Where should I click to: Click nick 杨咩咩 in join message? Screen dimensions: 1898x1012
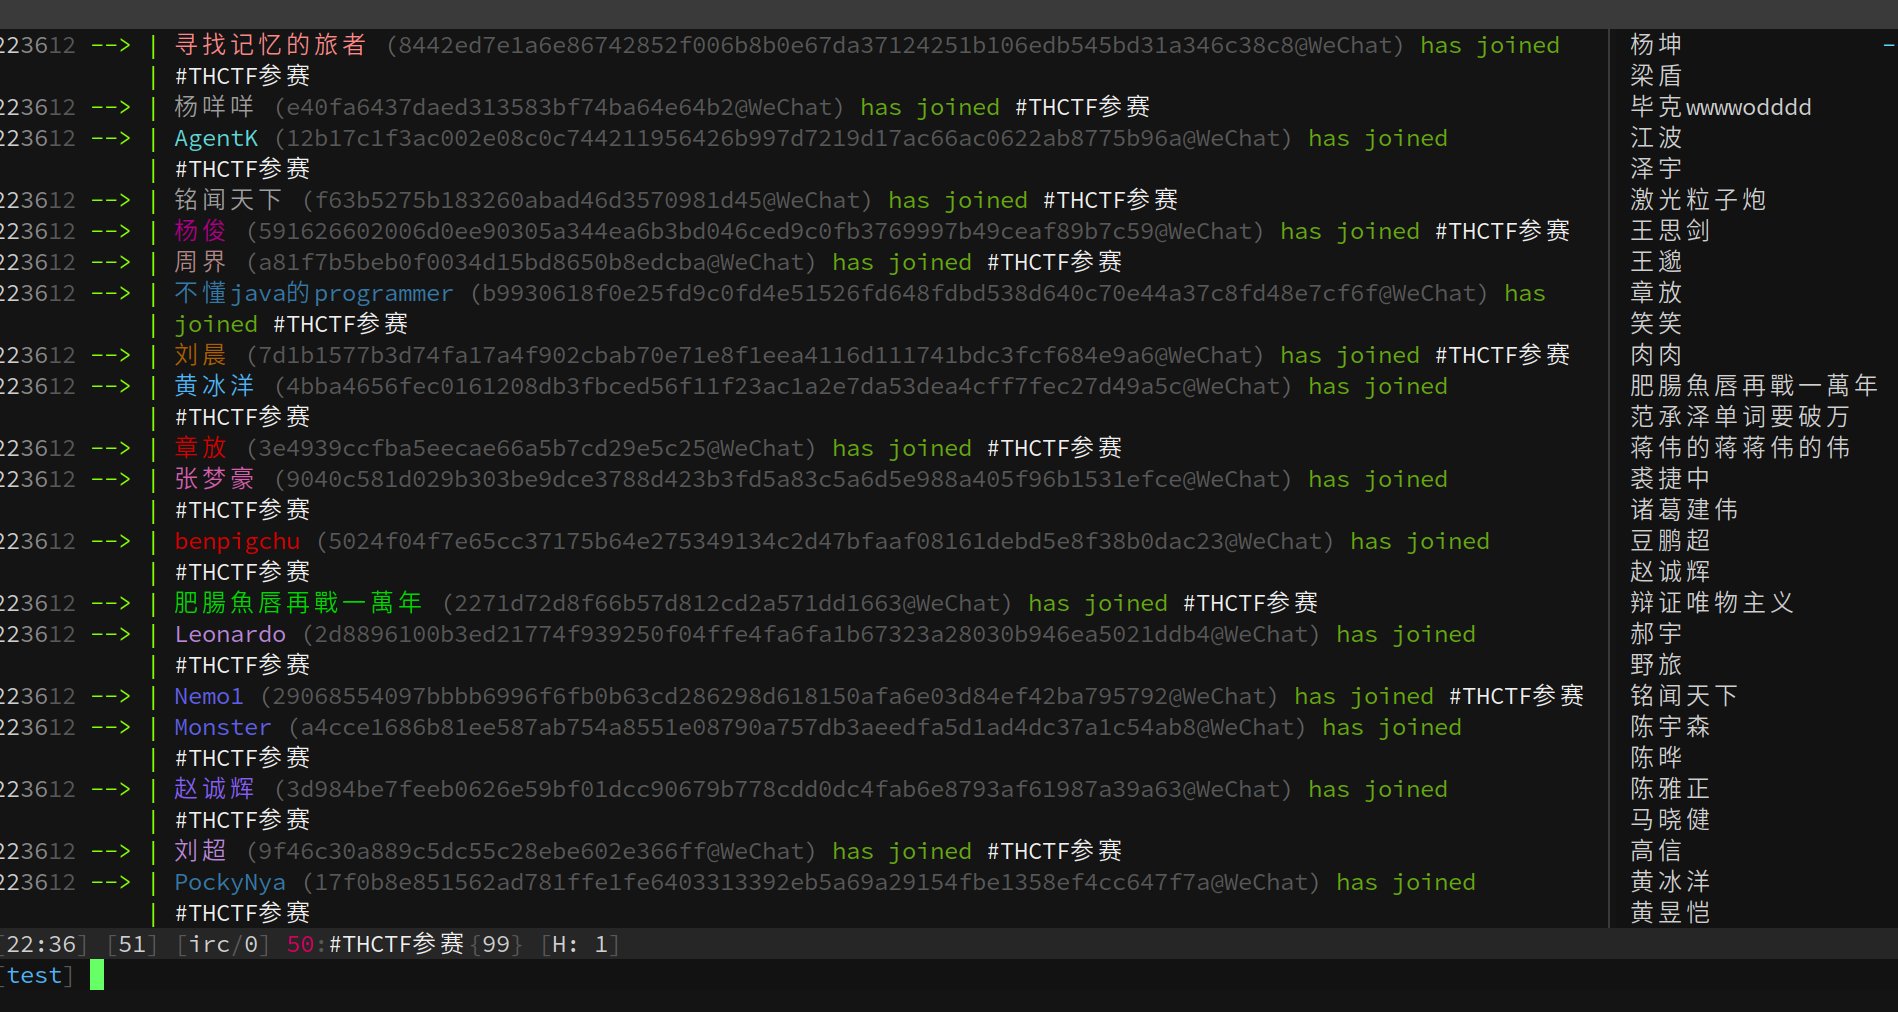[214, 107]
